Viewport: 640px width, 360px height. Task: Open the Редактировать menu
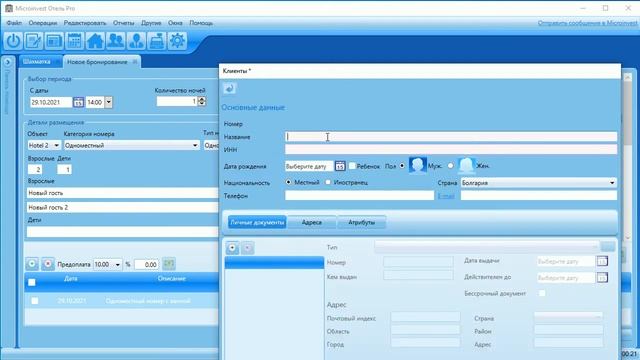click(x=85, y=23)
